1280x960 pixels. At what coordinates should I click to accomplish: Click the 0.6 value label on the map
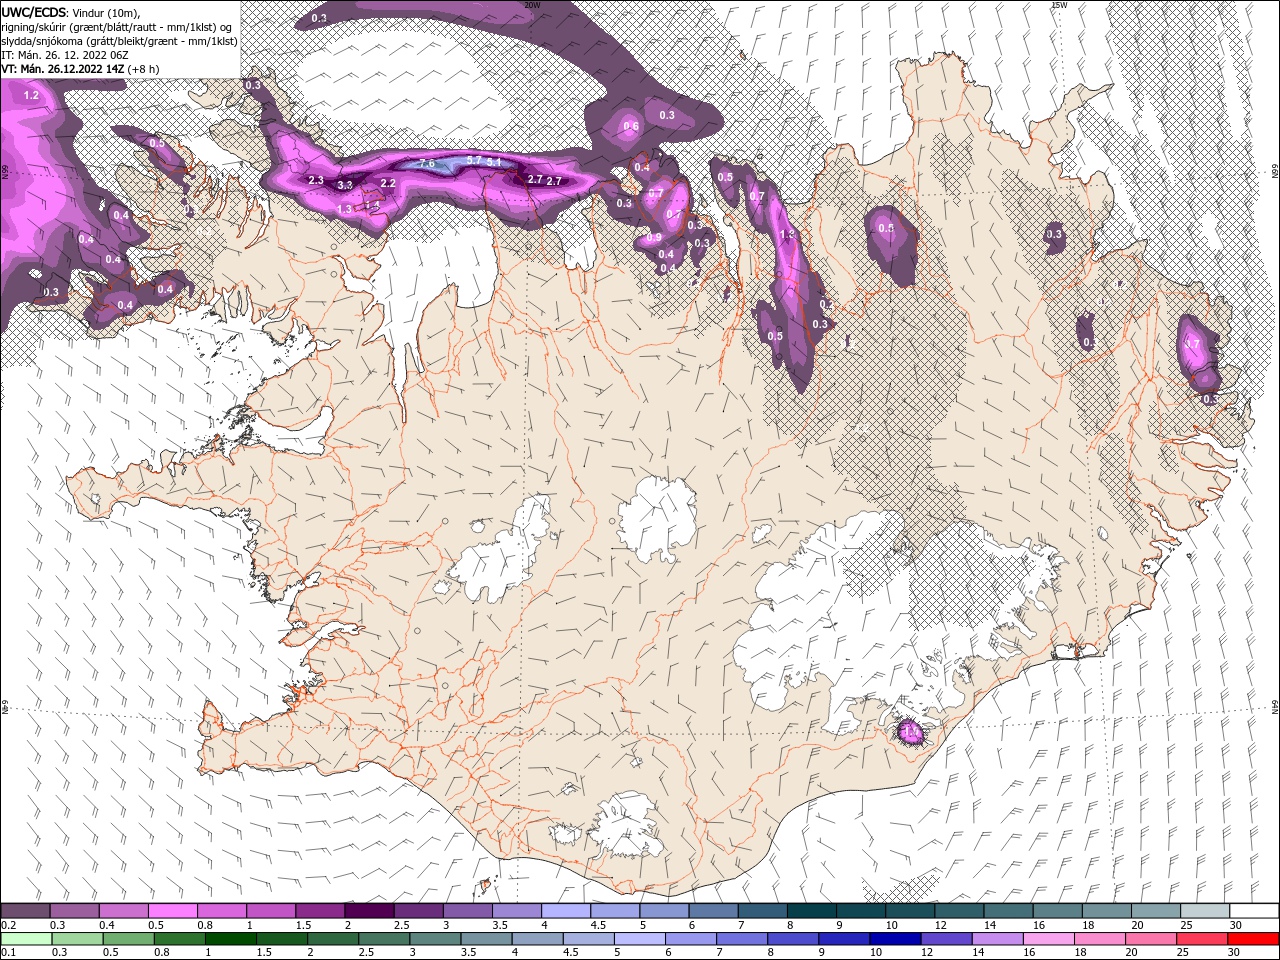click(631, 126)
